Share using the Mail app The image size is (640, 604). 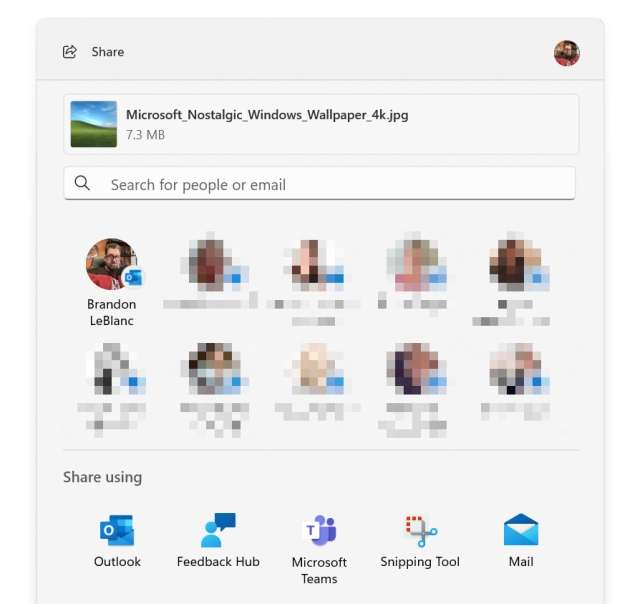(x=521, y=540)
